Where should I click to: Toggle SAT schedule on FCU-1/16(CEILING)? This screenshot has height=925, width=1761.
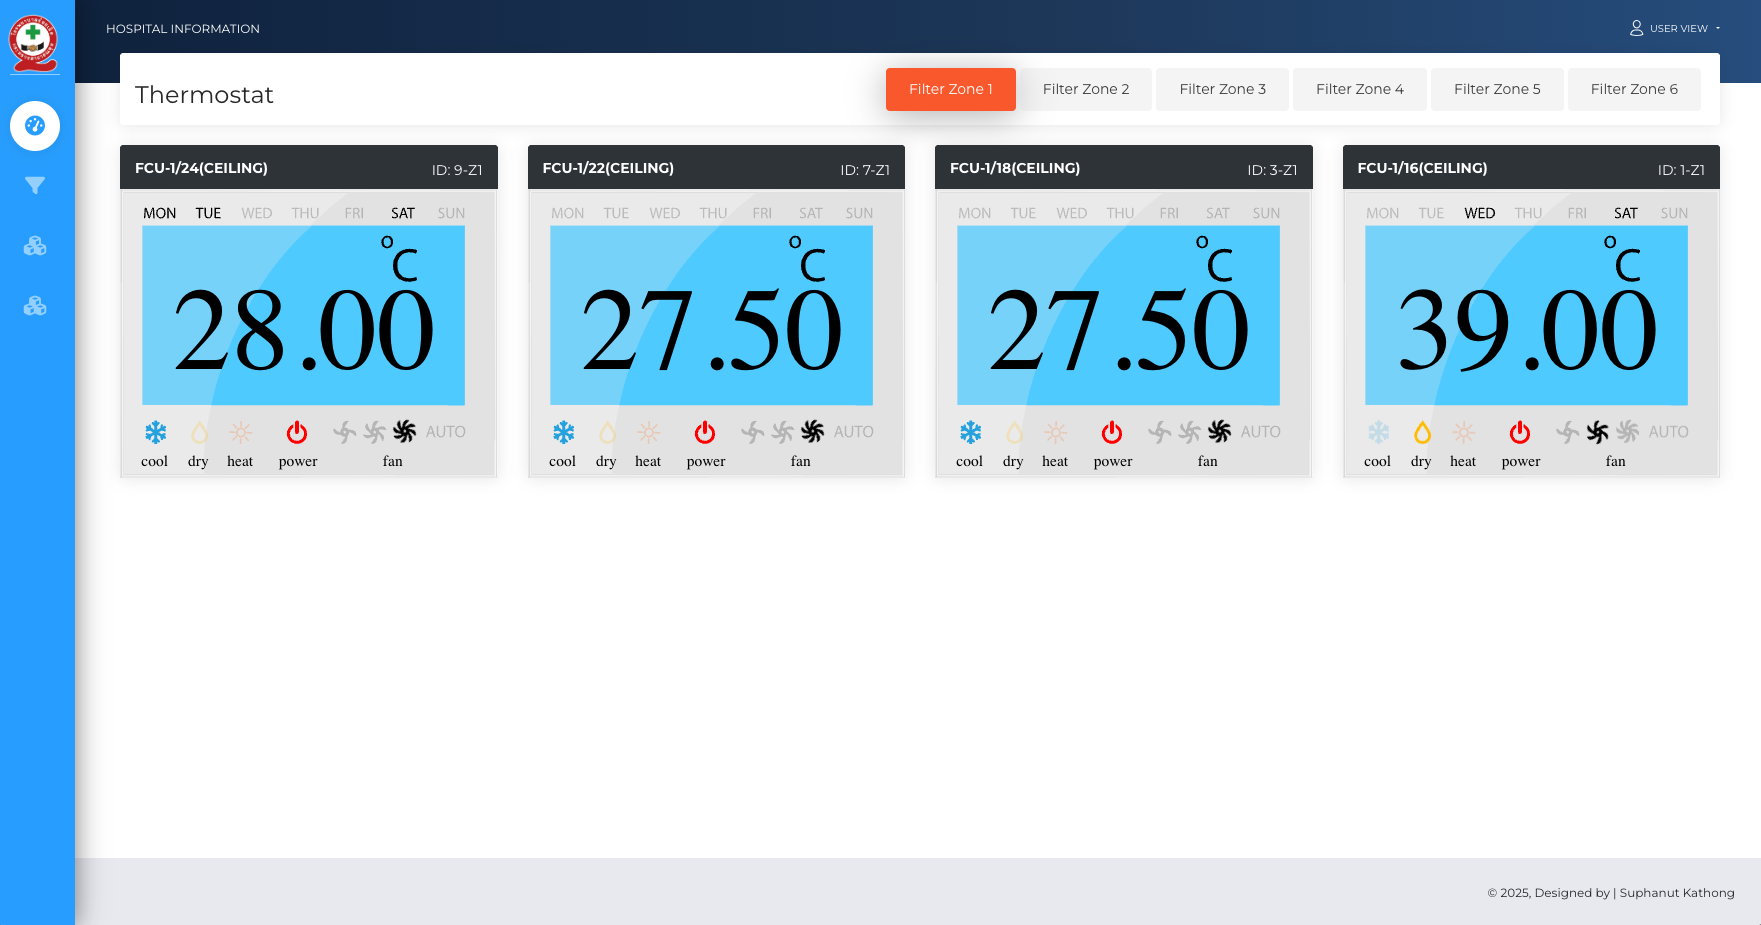1625,212
